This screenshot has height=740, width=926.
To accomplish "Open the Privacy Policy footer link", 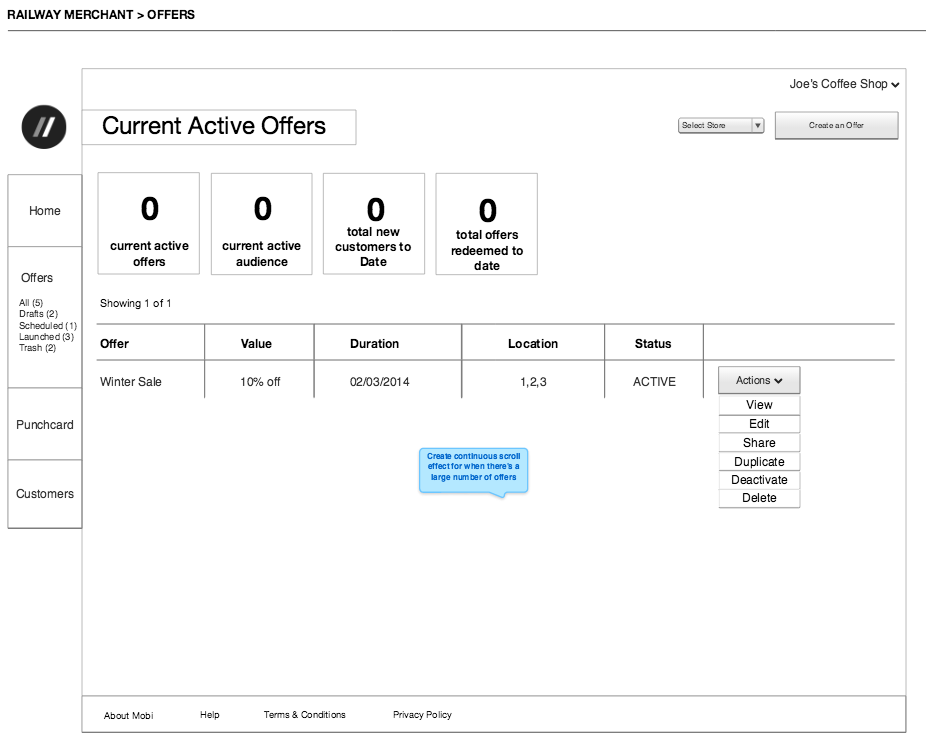I will [422, 715].
